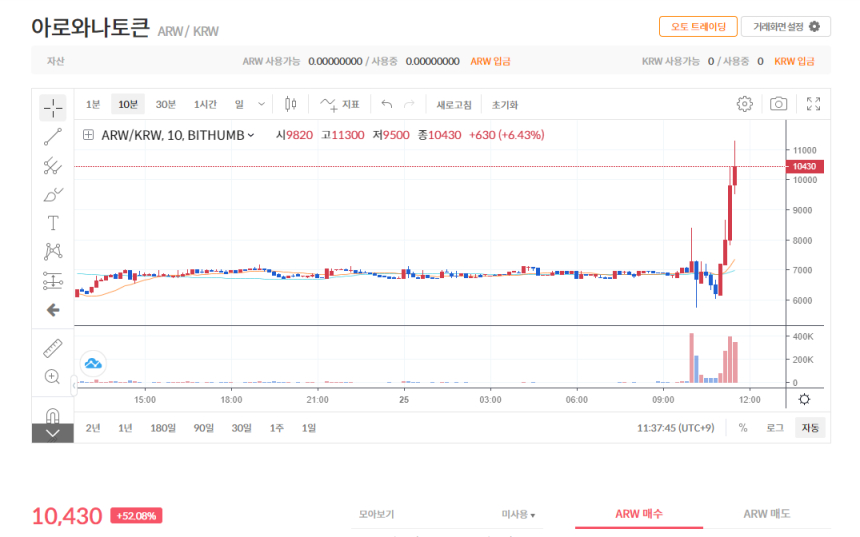Viewport: 860px width, 537px height.
Task: Switch to ARW 매도 sell tab
Action: [766, 514]
